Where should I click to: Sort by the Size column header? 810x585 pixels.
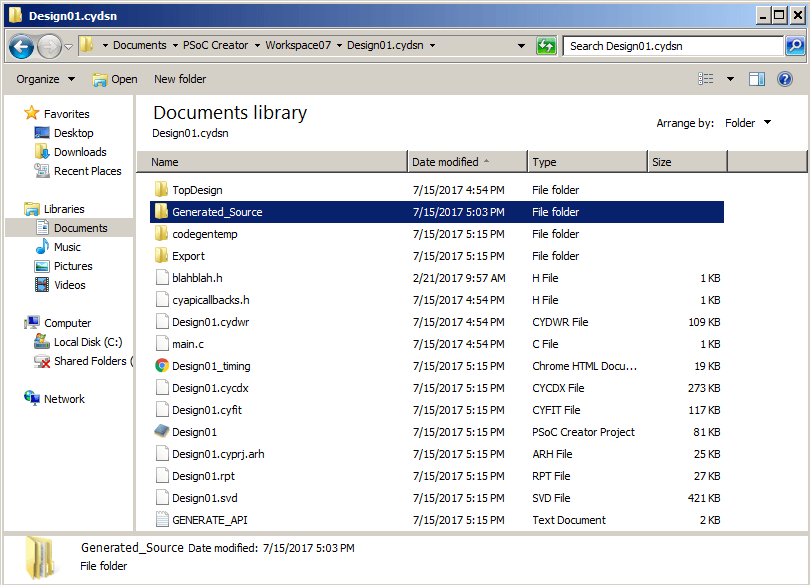(x=688, y=162)
